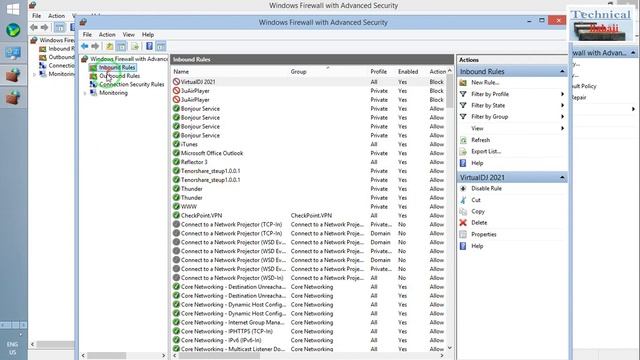This screenshot has width=640, height=360.
Task: Collapse background window actions header arrow
Action: 633,53
